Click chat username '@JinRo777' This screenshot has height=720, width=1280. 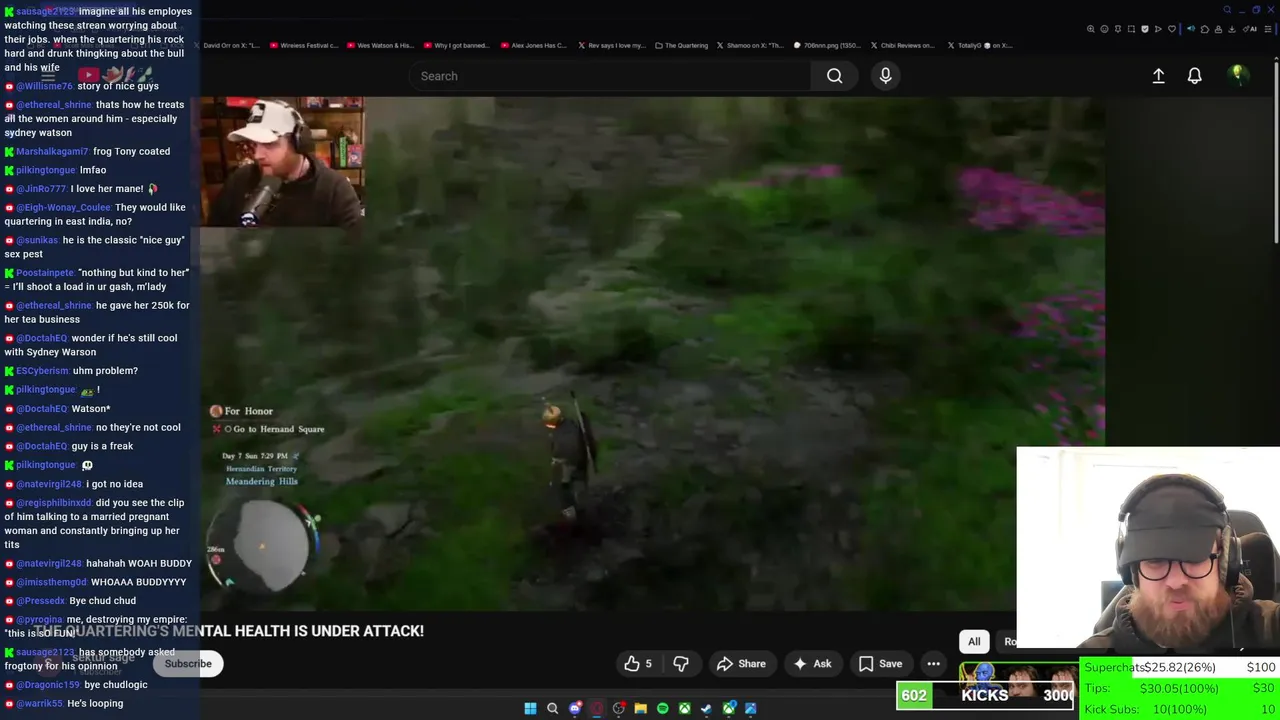click(41, 189)
